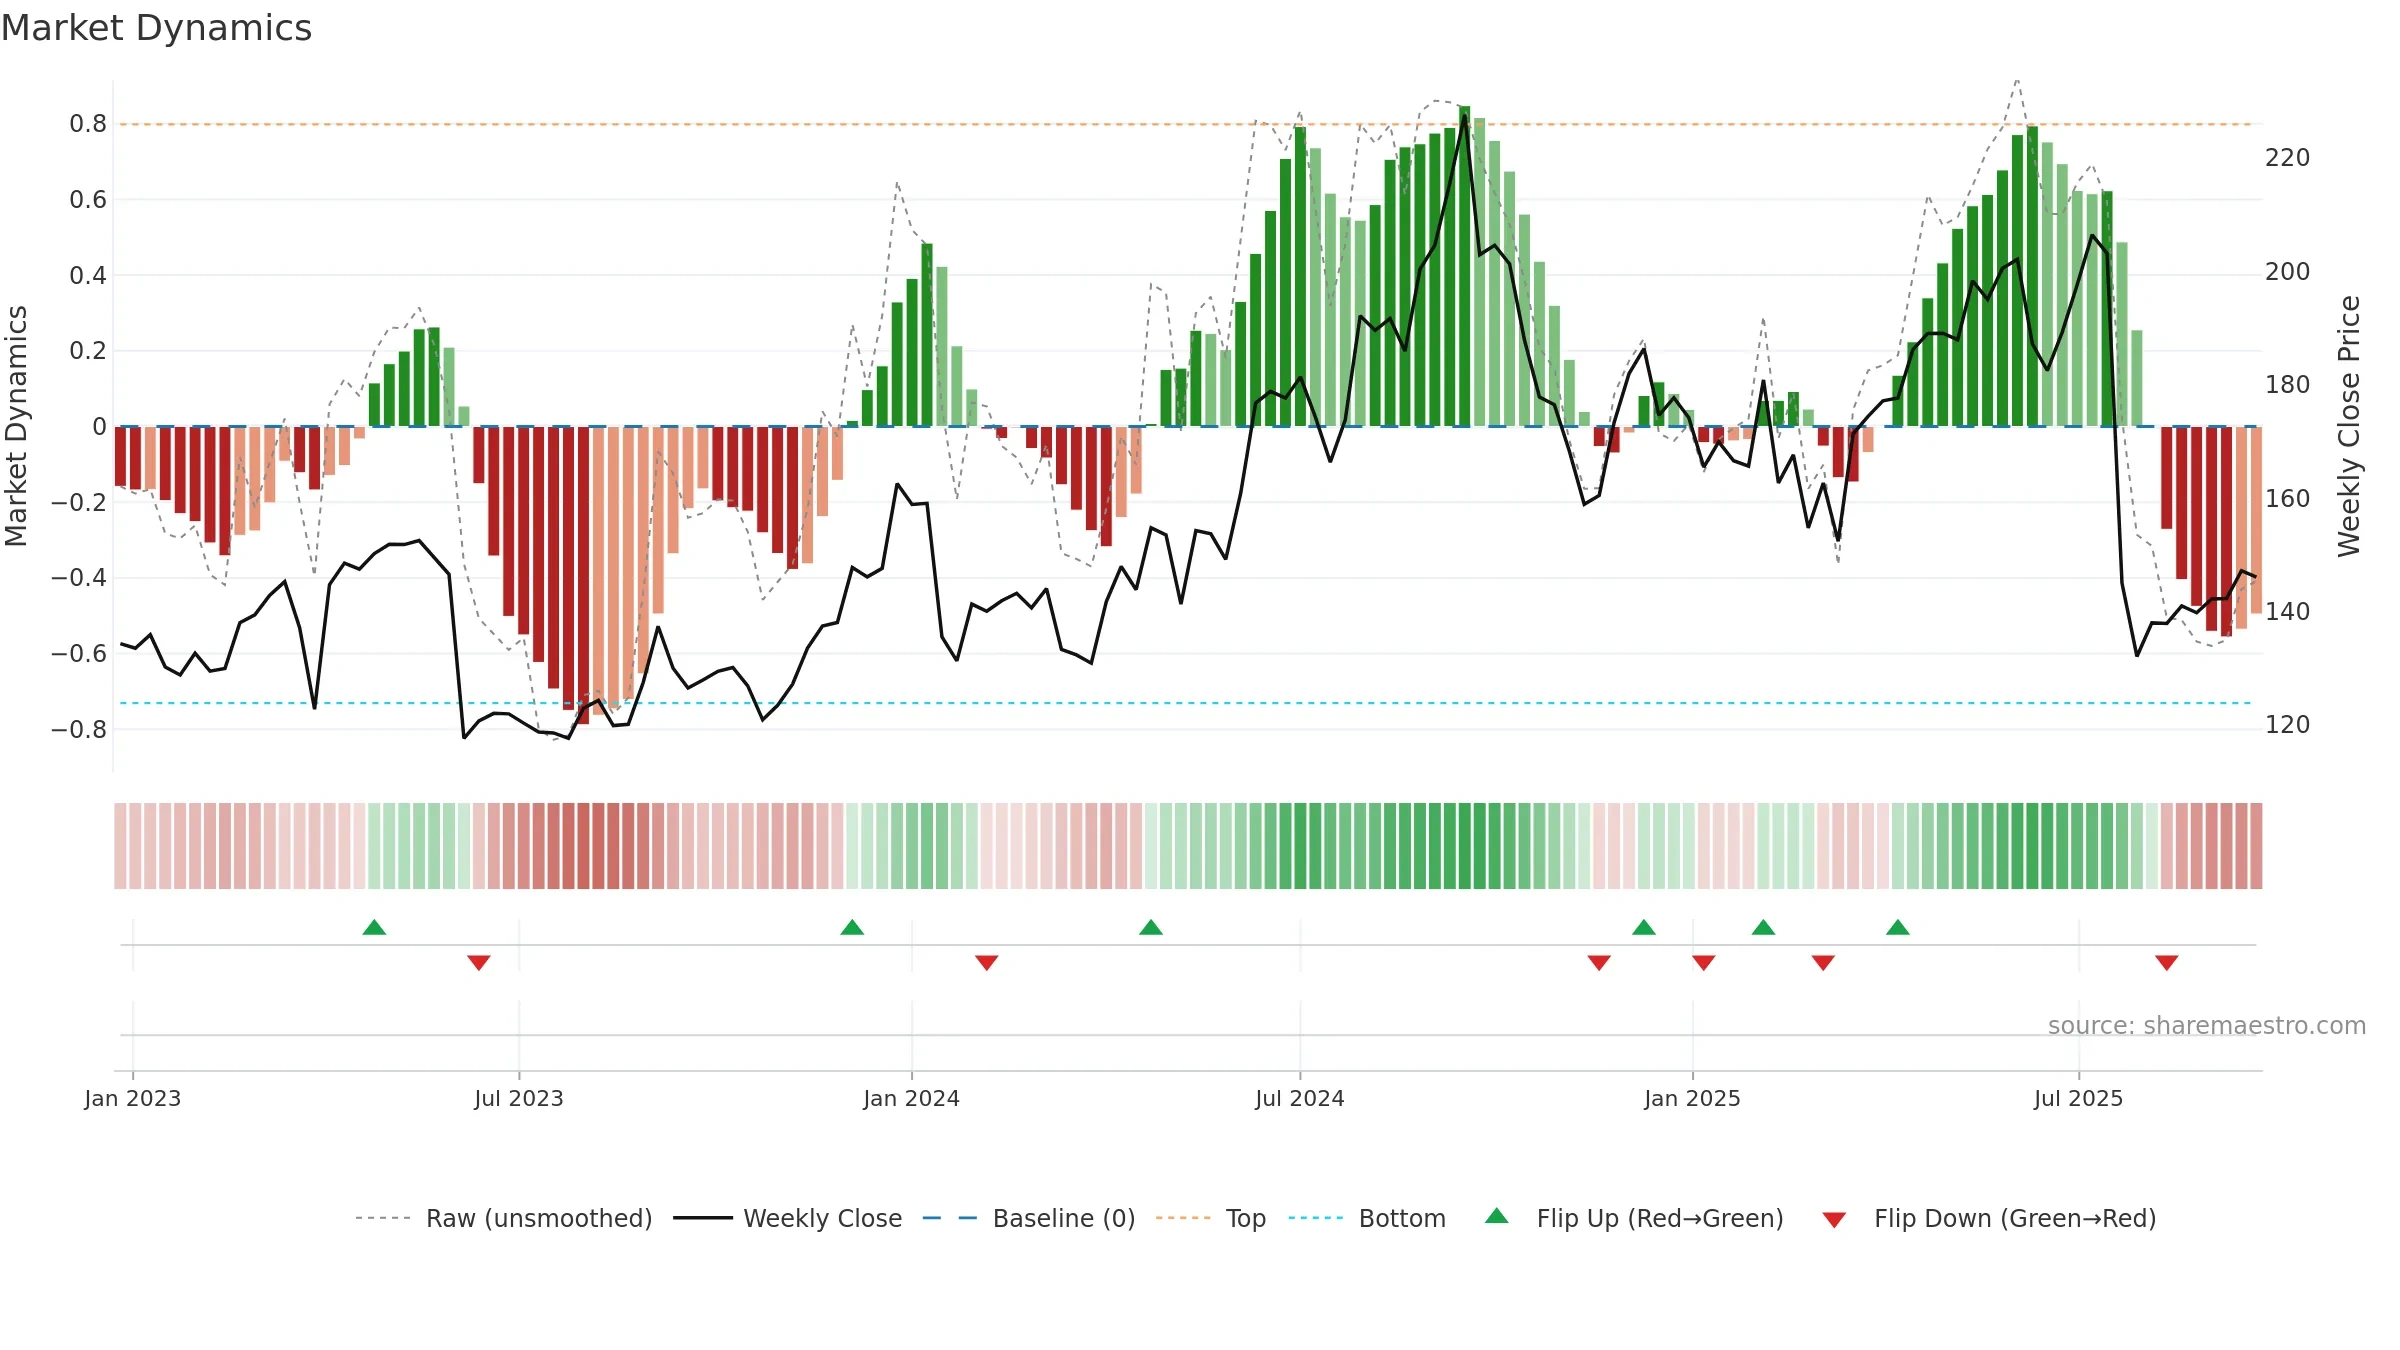Screen dimensions: 2400x1350
Task: Click the green Flip Up marker just before Jan 2024
Action: click(852, 927)
